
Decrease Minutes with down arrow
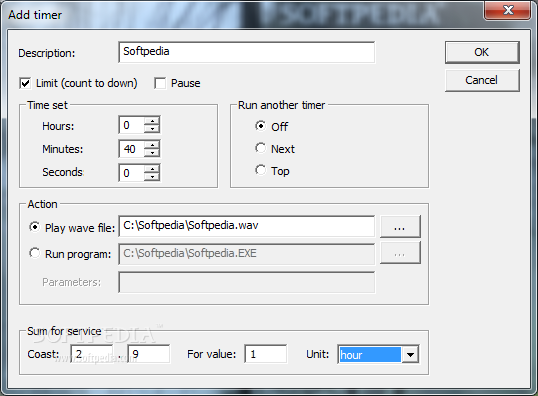coord(152,153)
